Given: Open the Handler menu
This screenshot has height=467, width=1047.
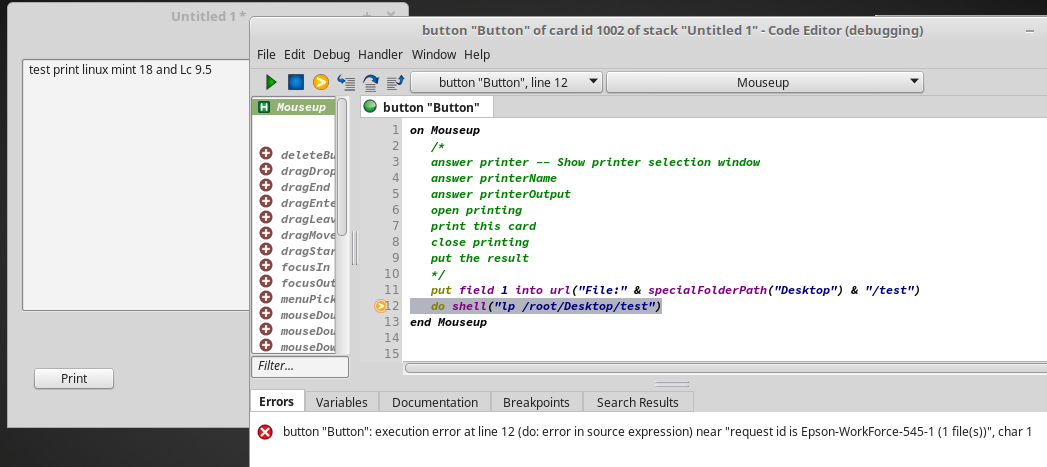Looking at the screenshot, I should coord(380,54).
